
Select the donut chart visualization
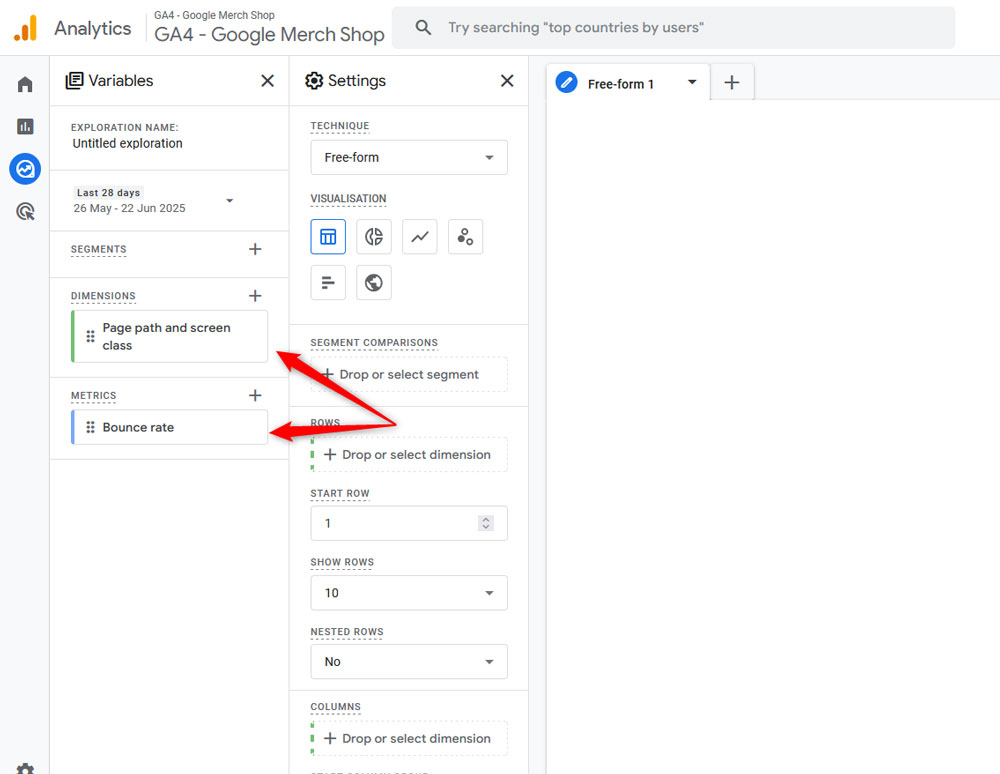(x=373, y=236)
